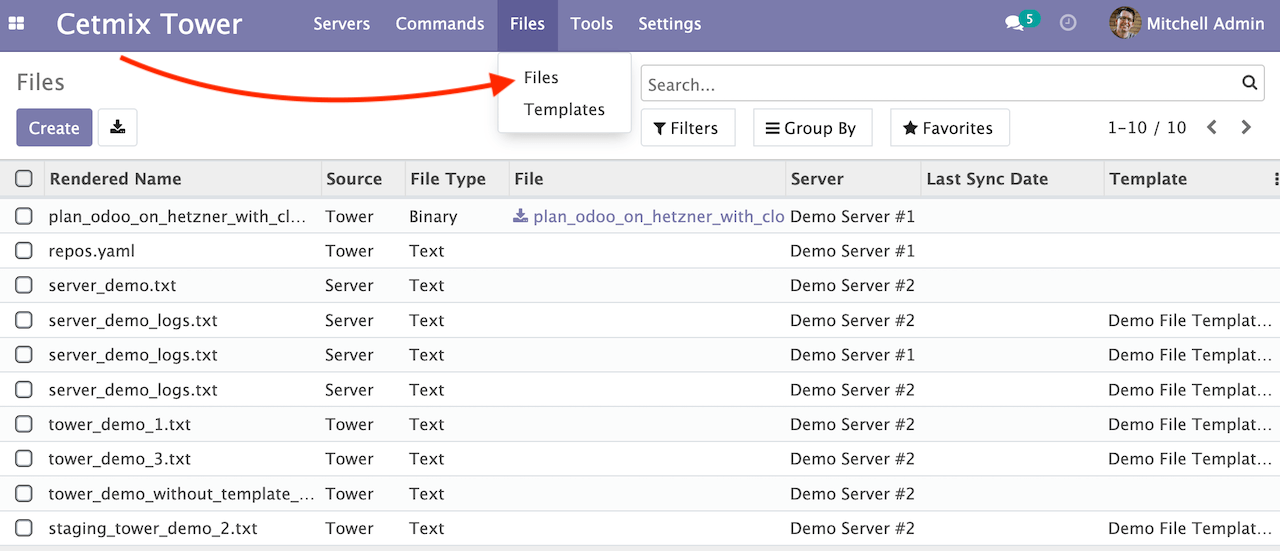Viewport: 1280px width, 551px height.
Task: Sort by Template column header
Action: click(1147, 179)
